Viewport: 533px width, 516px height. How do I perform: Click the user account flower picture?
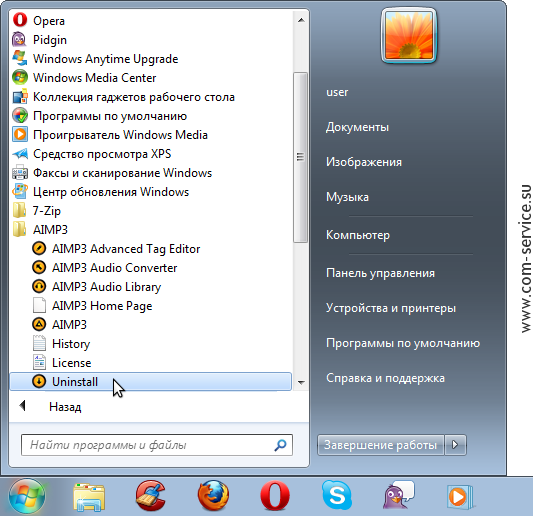(409, 35)
